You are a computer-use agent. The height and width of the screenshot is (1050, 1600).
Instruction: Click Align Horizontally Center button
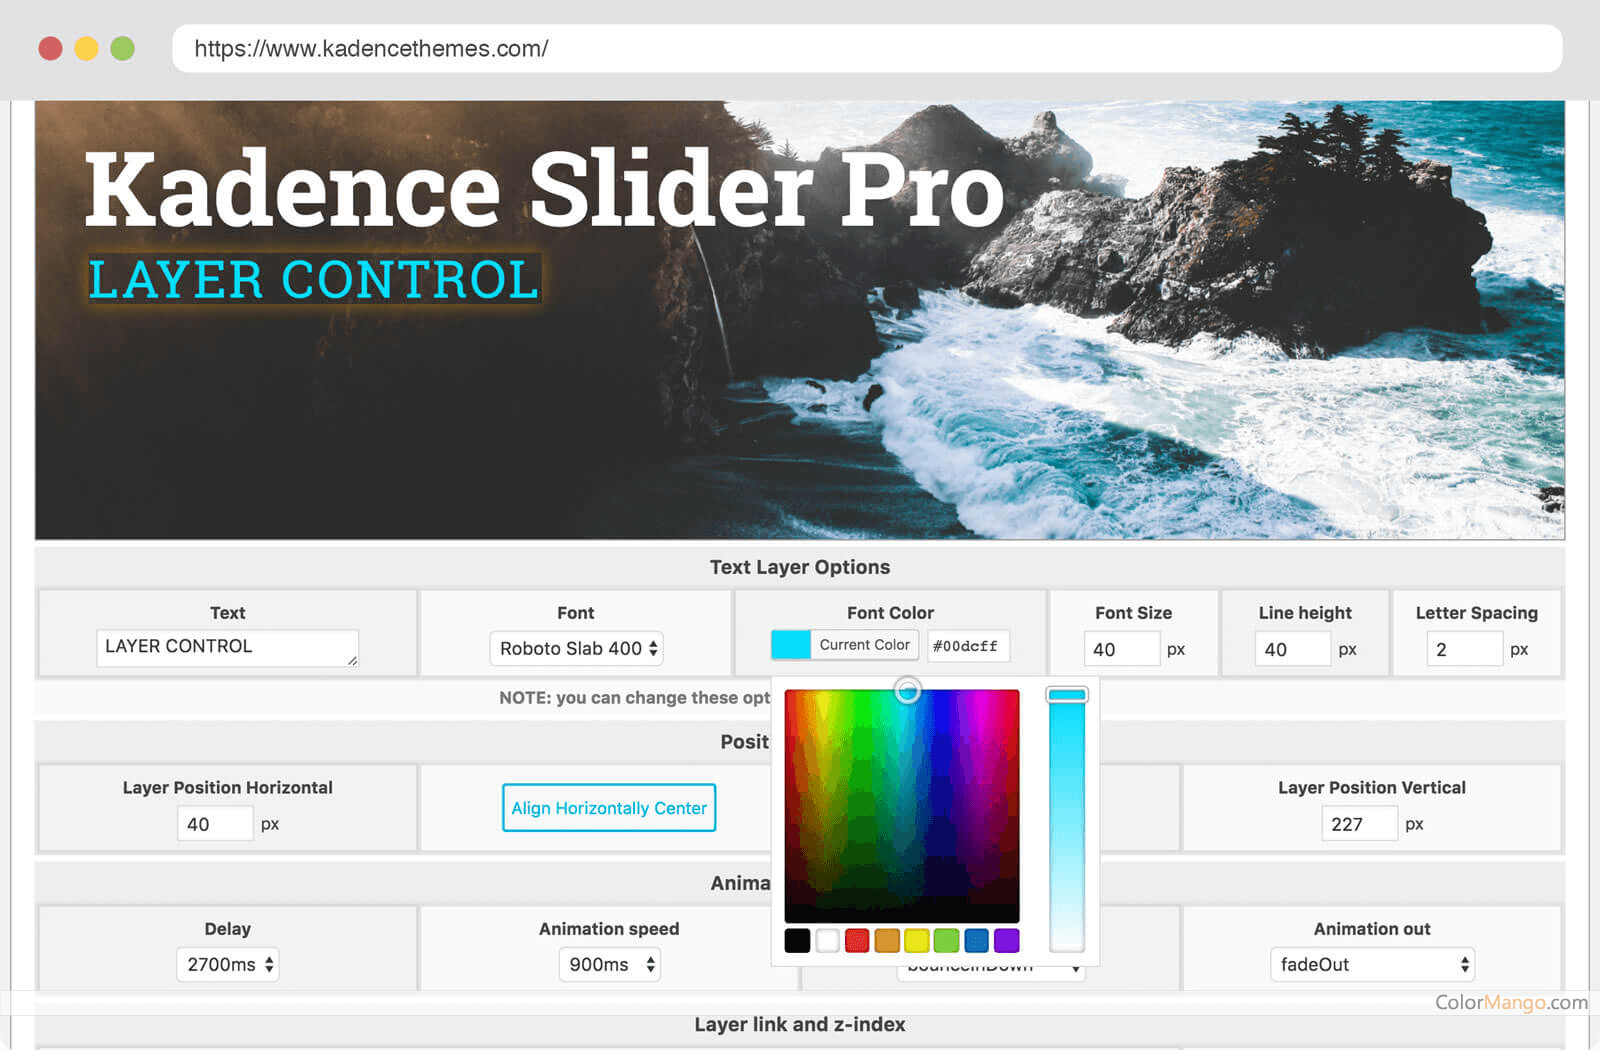[x=608, y=808]
